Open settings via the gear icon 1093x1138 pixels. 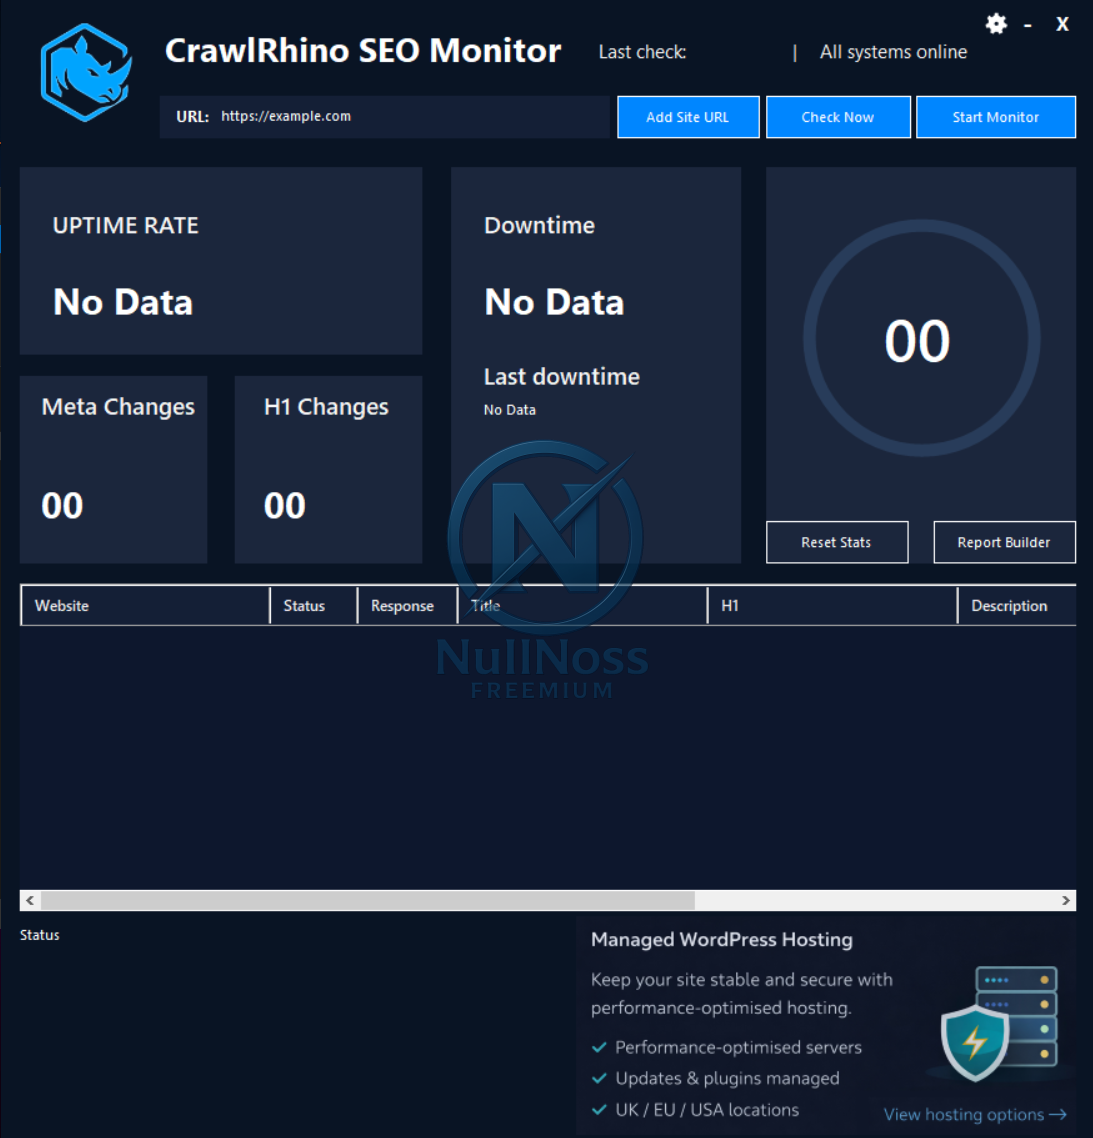point(996,23)
